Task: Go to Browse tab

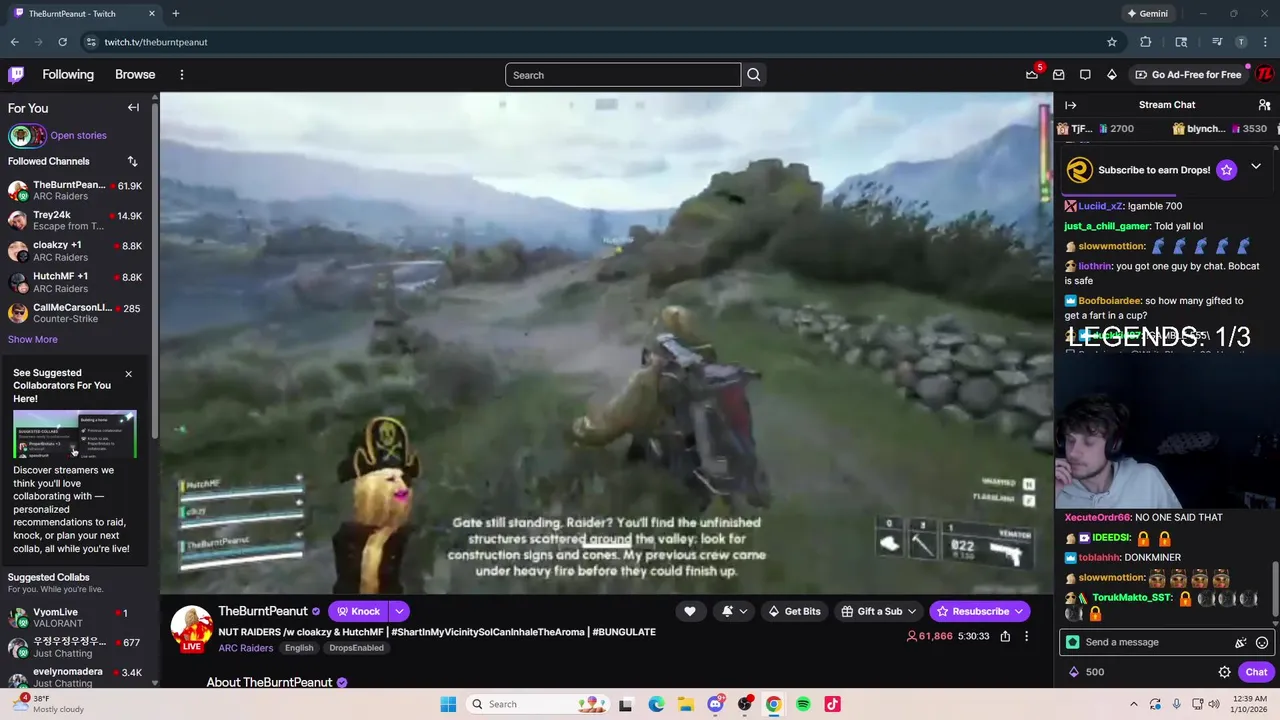Action: coord(135,74)
